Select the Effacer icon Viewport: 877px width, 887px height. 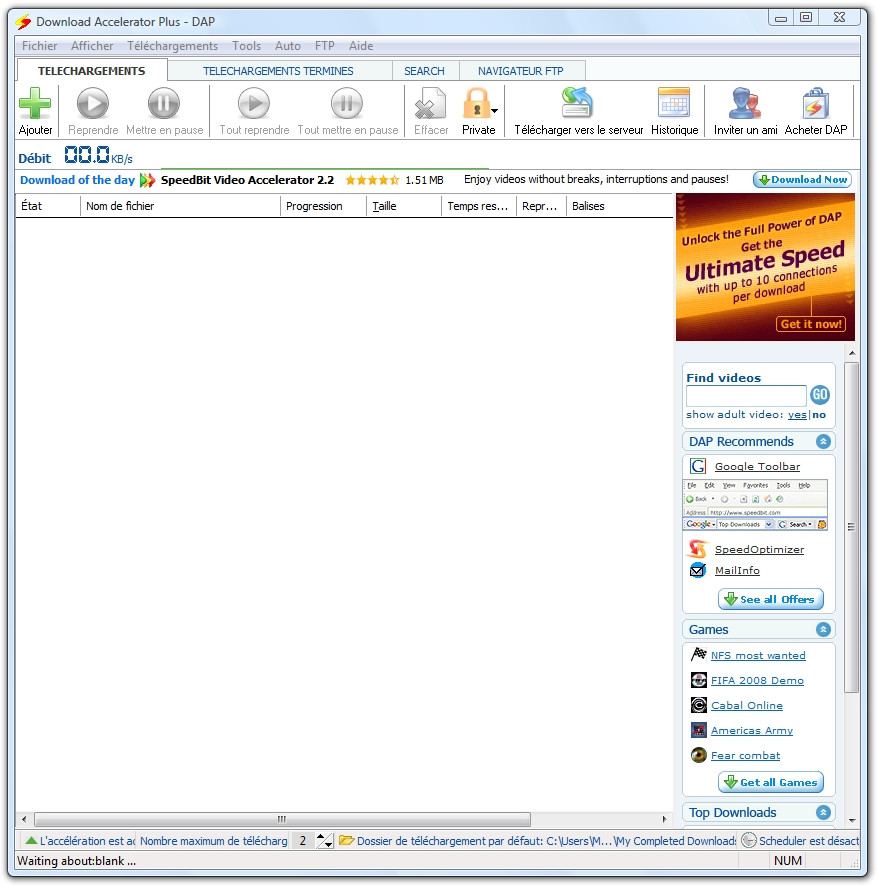429,103
